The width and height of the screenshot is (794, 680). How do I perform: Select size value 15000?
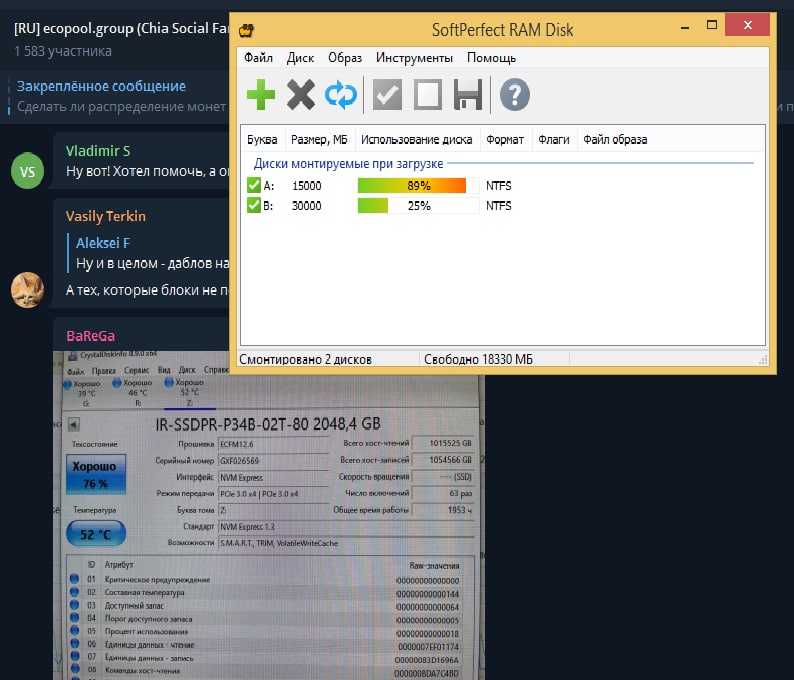306,186
